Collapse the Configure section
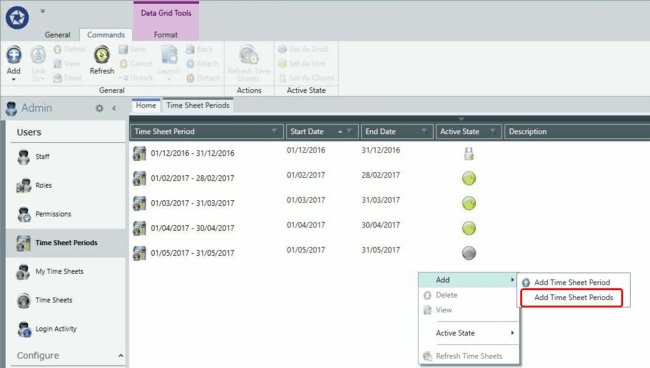This screenshot has width=650, height=368. (121, 356)
